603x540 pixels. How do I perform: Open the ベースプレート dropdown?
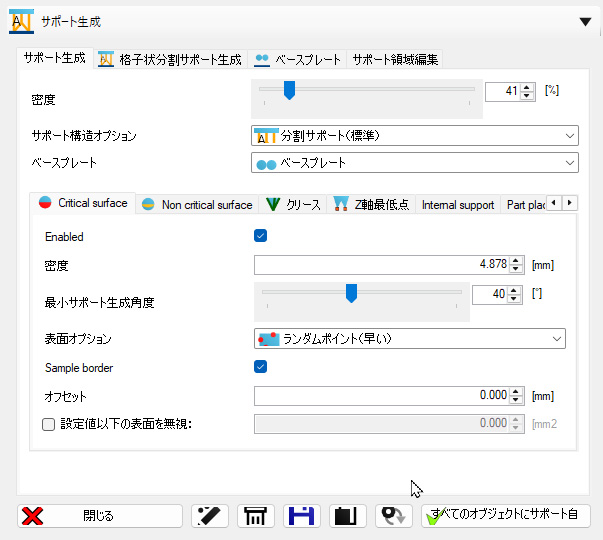(415, 163)
